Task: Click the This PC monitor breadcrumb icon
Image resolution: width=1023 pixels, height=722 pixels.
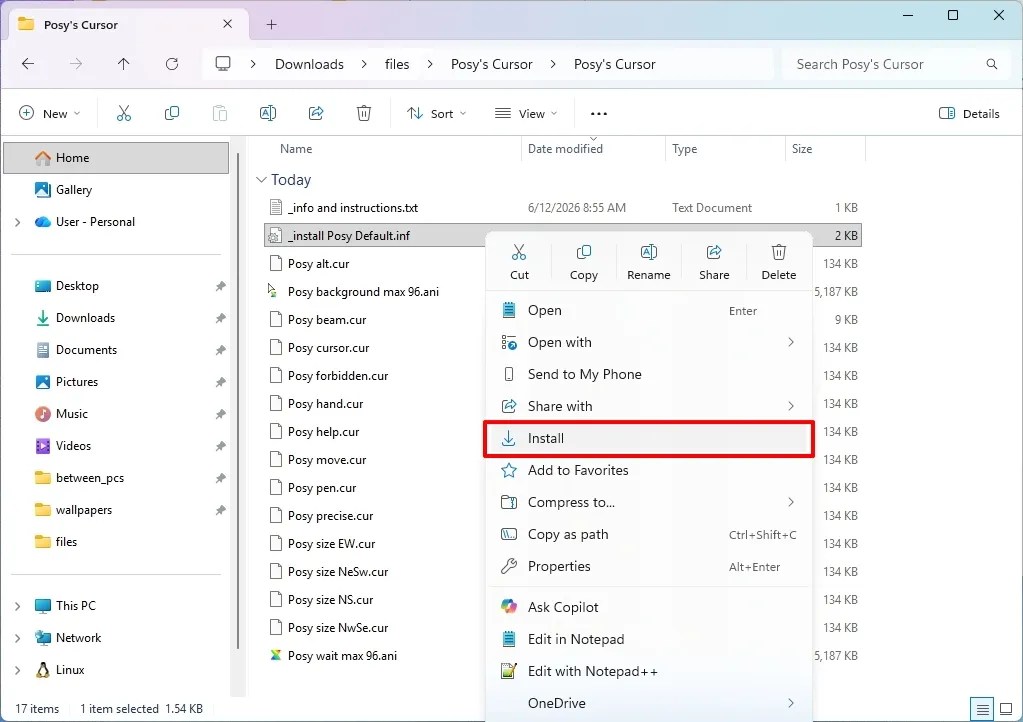Action: pos(223,64)
